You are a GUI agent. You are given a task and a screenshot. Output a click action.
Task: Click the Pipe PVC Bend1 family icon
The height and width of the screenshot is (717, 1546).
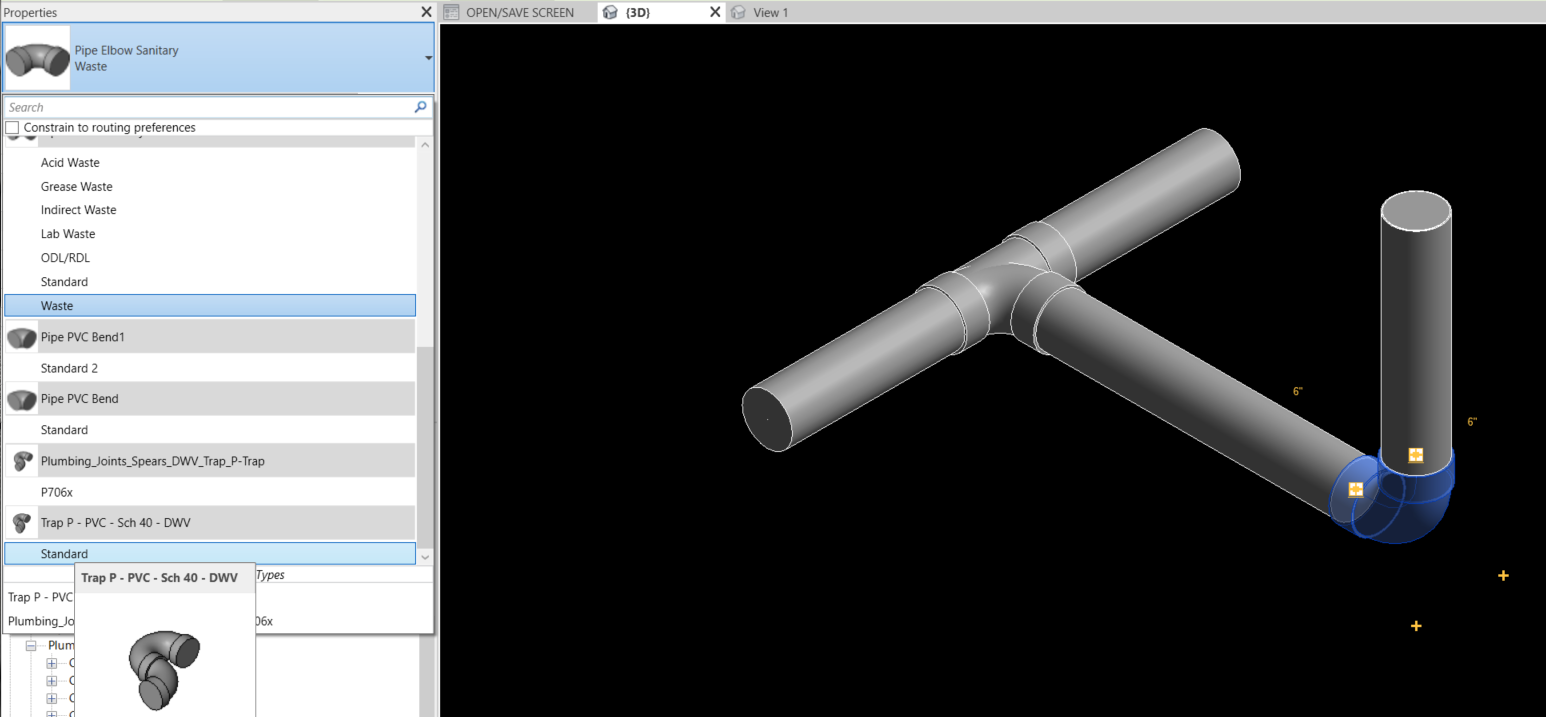click(21, 337)
